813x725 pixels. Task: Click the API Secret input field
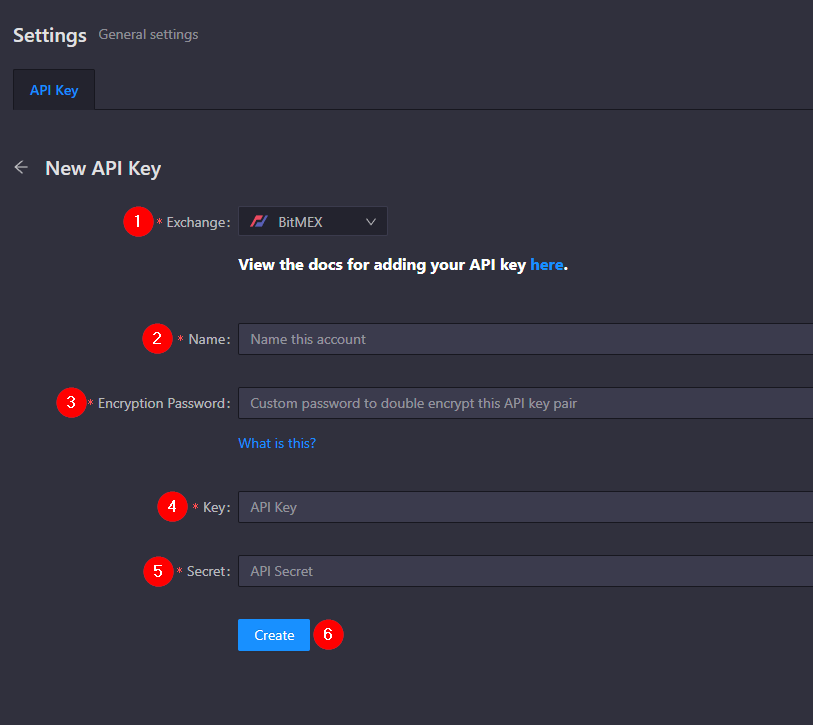[x=525, y=571]
